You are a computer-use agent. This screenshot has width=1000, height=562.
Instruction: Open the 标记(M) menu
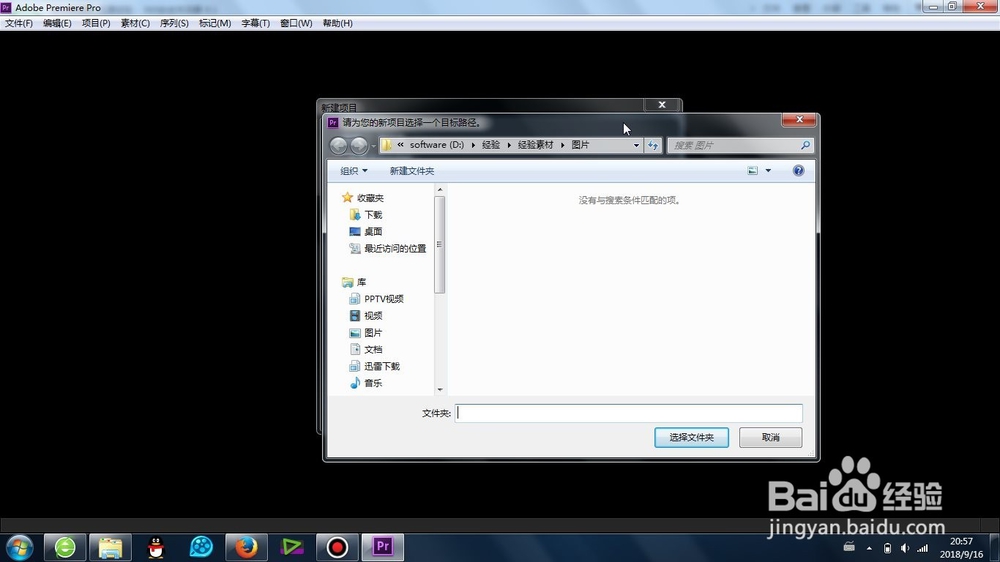[215, 23]
